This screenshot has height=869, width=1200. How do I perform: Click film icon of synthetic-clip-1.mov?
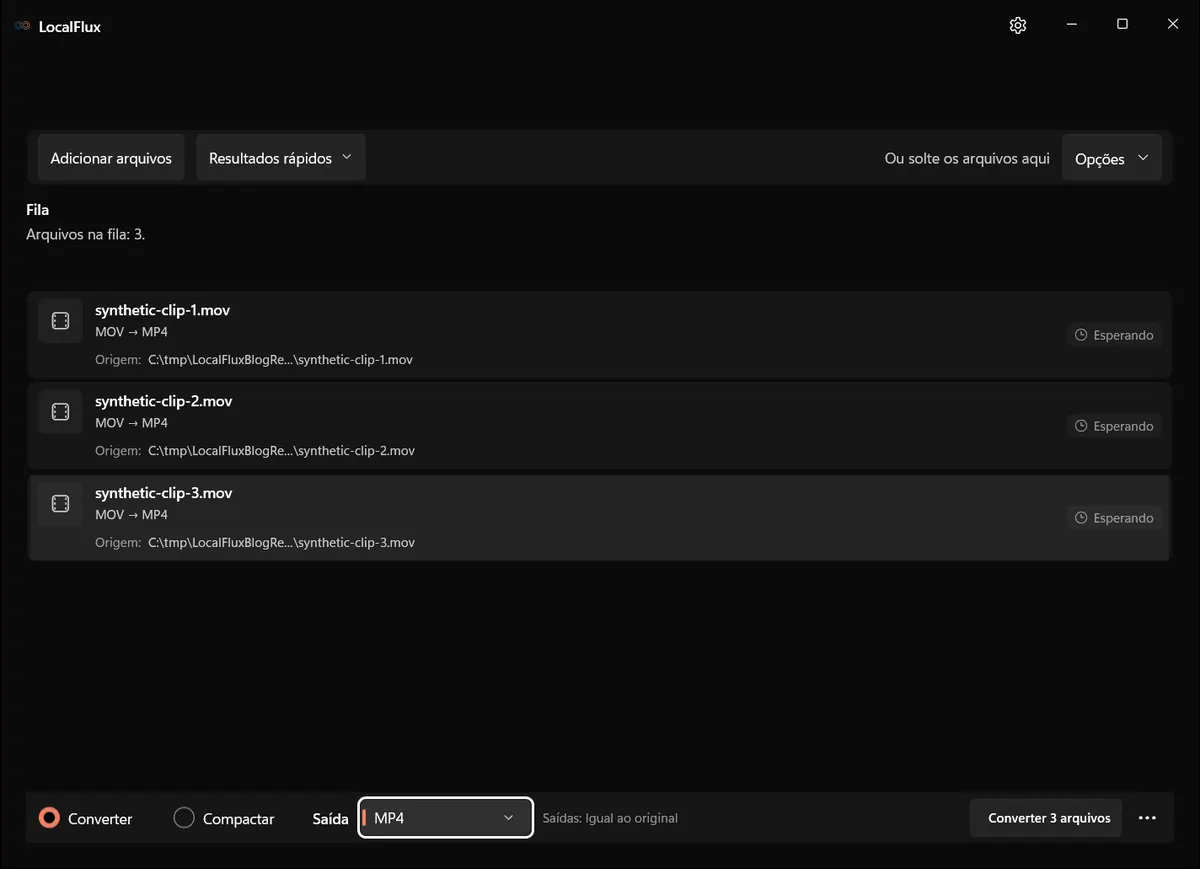tap(60, 320)
